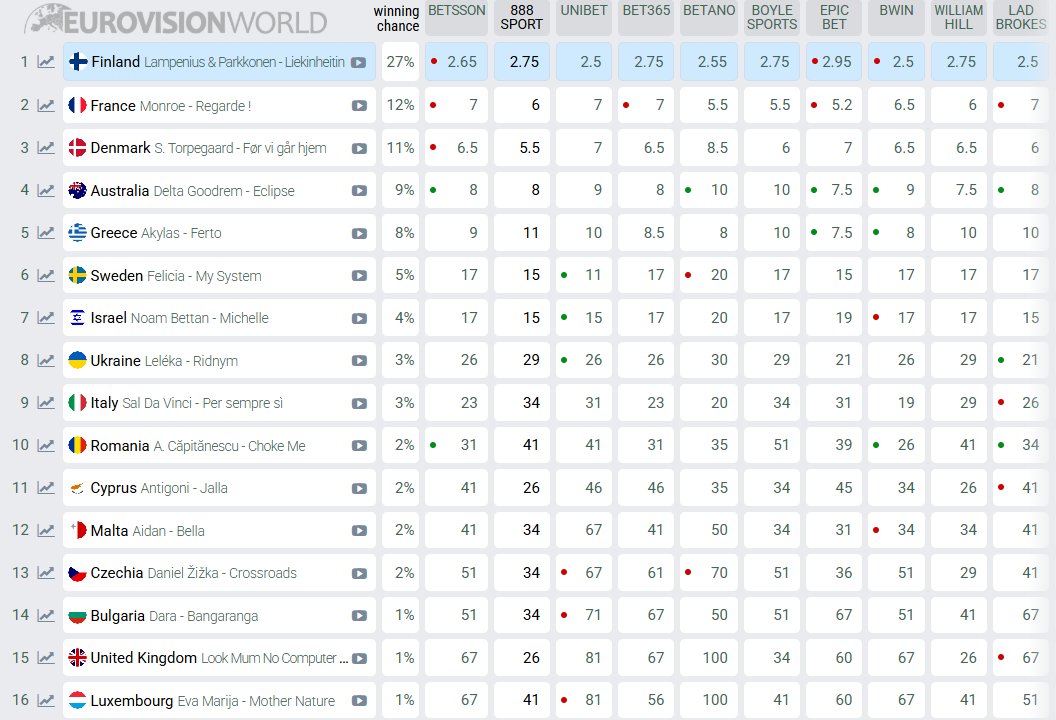Open the Romania Choke Me entry

pos(198,446)
